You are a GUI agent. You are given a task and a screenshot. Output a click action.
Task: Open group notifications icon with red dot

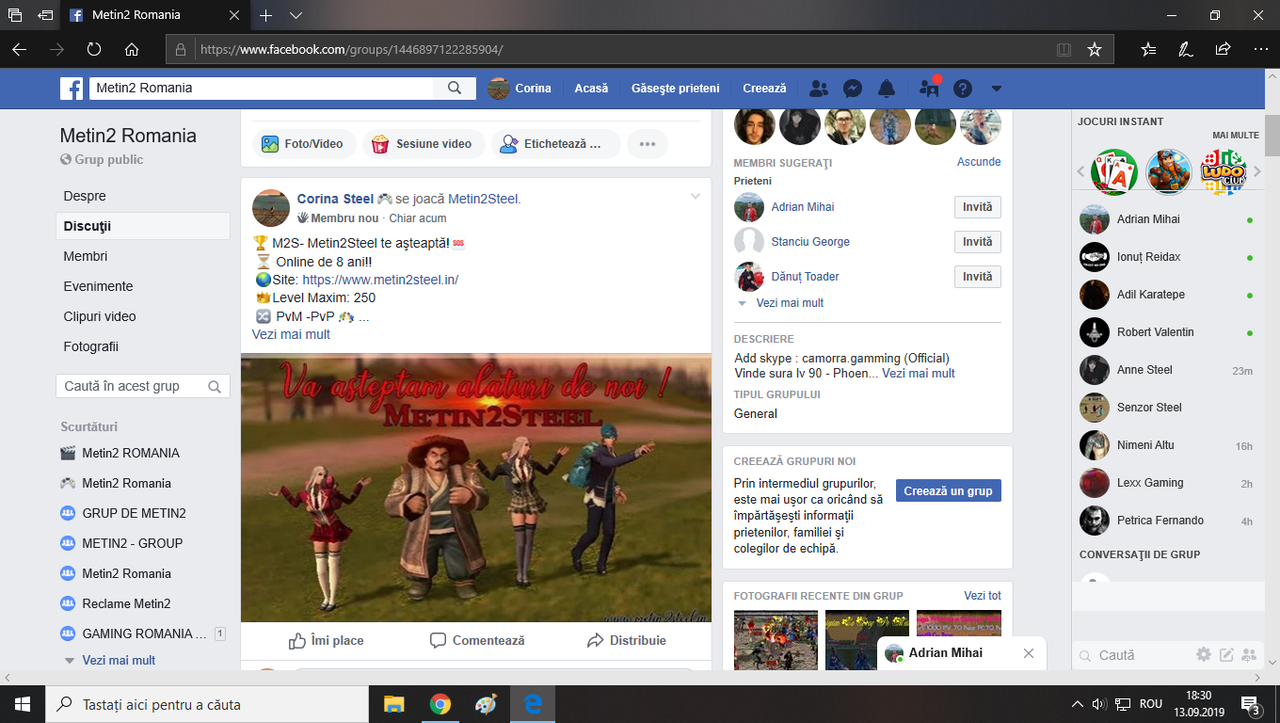(x=930, y=88)
